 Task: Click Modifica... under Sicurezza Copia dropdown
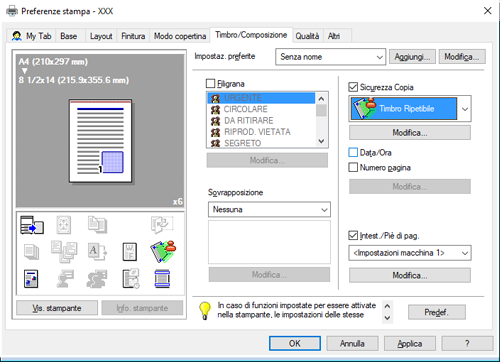410,133
